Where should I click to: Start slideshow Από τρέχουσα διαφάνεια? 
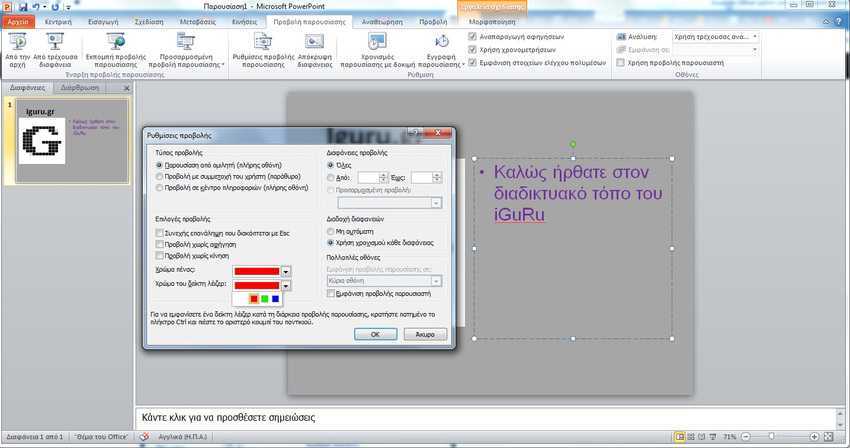[55, 50]
